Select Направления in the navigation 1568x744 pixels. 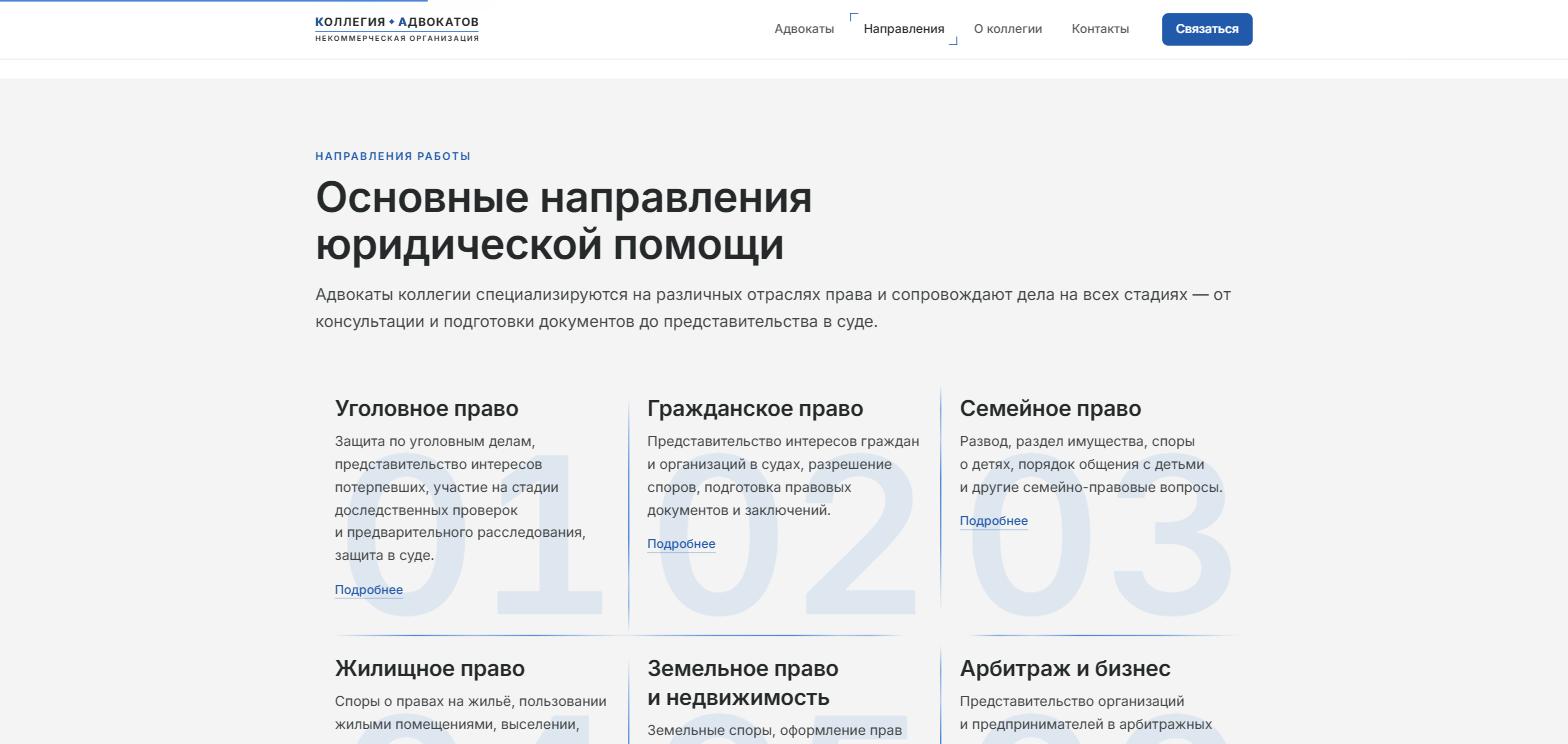(x=904, y=29)
